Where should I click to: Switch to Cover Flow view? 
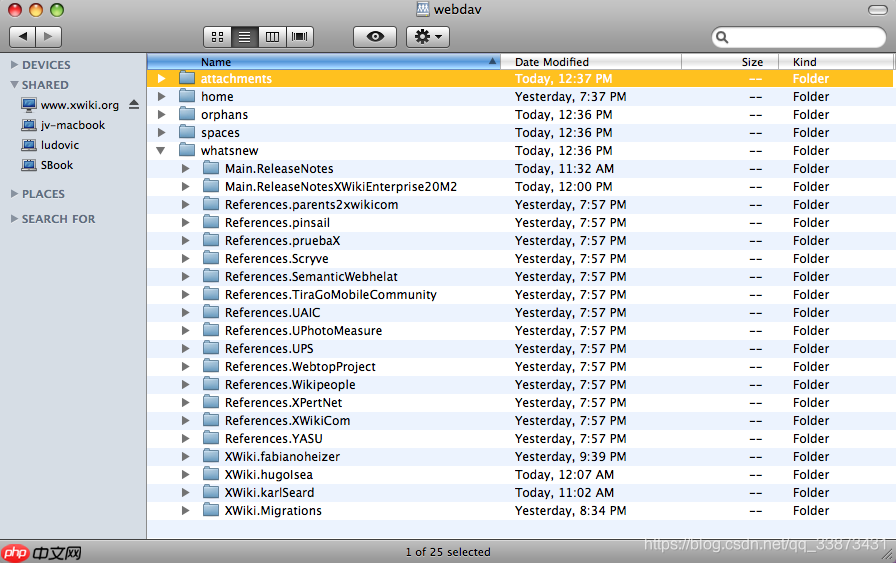(x=299, y=37)
